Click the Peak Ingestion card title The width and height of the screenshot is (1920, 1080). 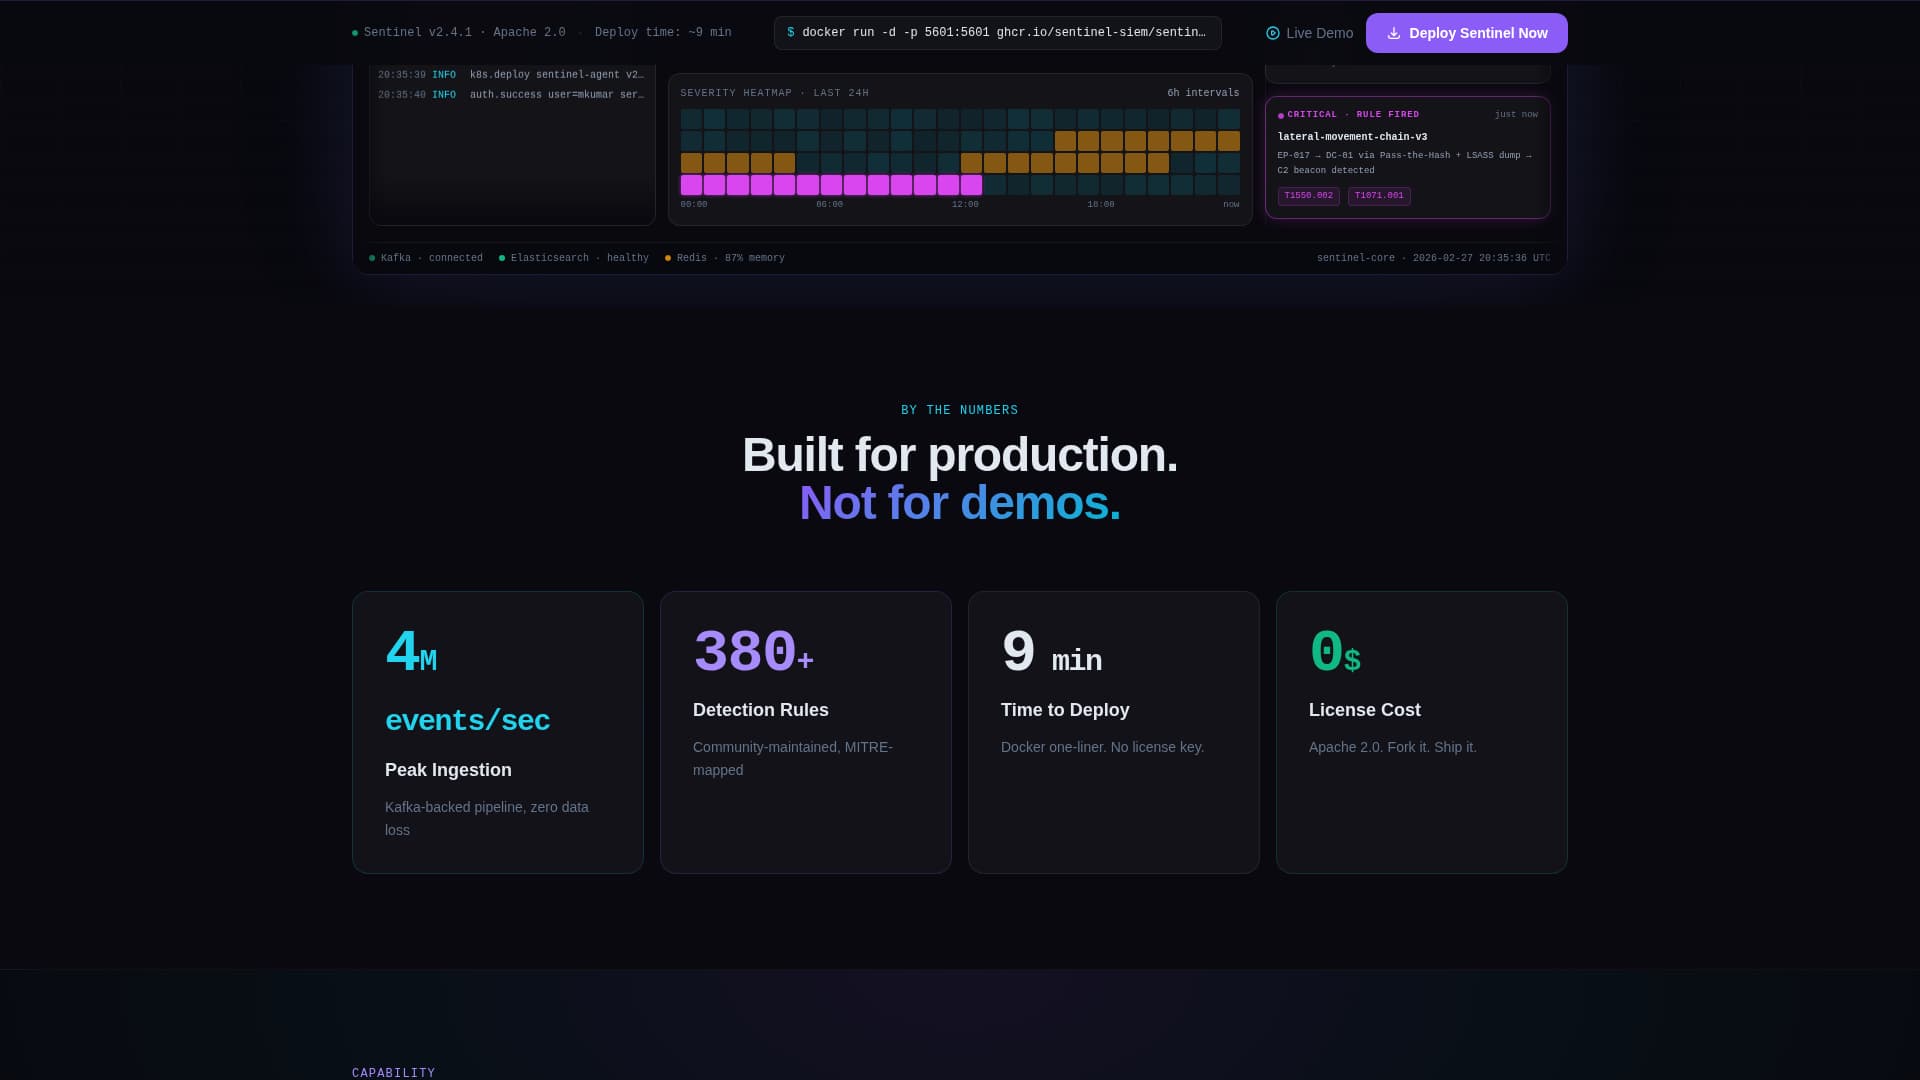448,770
